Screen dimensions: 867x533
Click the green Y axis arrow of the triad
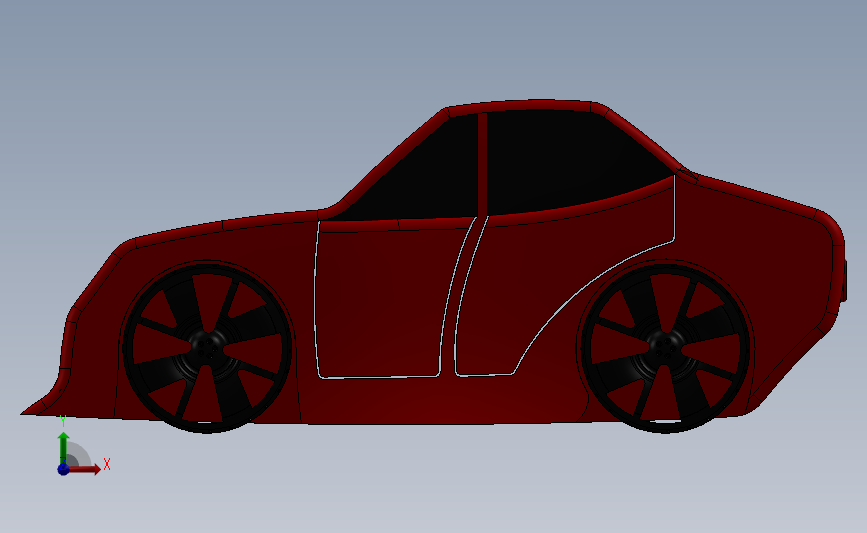tap(63, 448)
